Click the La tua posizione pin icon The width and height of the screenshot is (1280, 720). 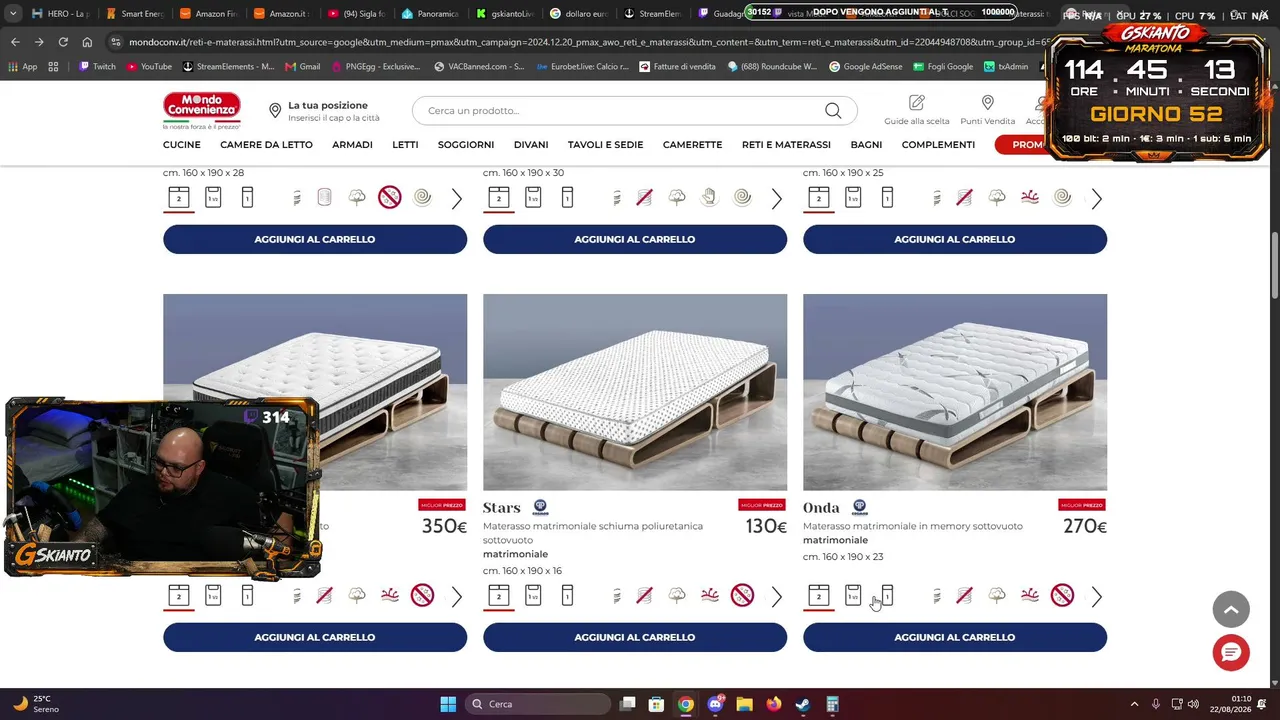click(x=275, y=111)
